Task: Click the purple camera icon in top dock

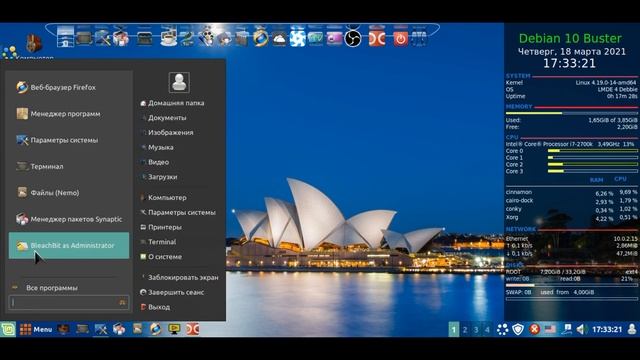Action: pyautogui.click(x=334, y=38)
